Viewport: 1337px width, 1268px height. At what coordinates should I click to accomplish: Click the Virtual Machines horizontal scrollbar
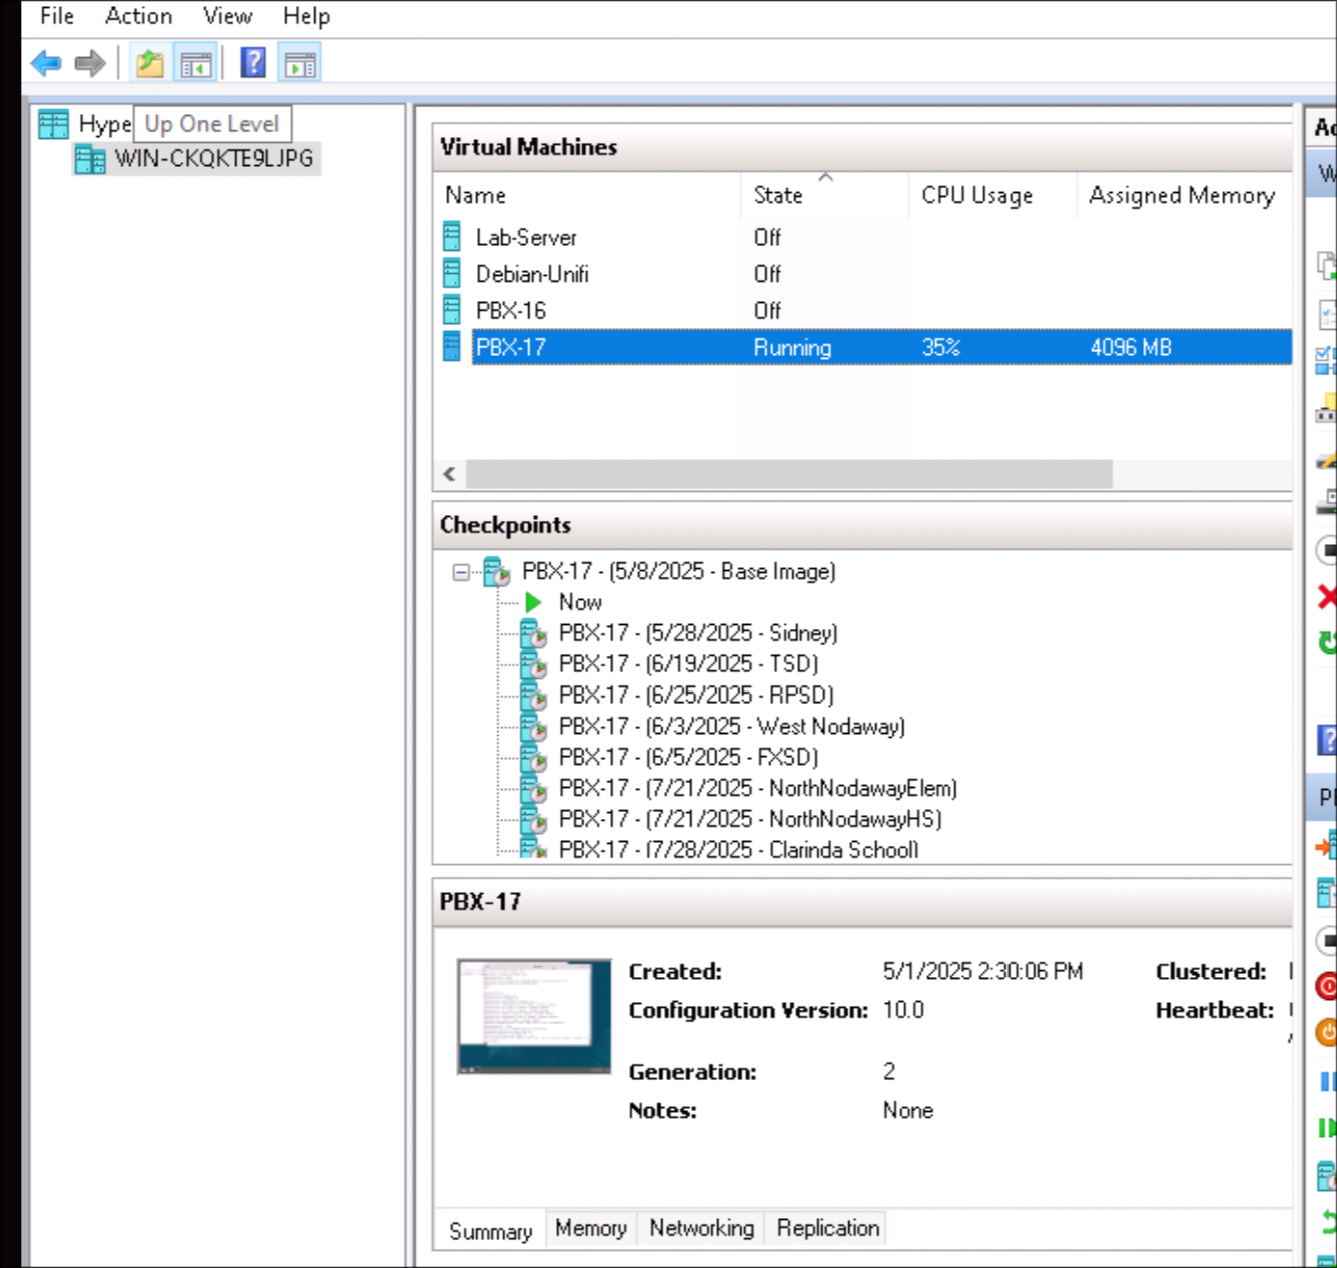[x=788, y=474]
